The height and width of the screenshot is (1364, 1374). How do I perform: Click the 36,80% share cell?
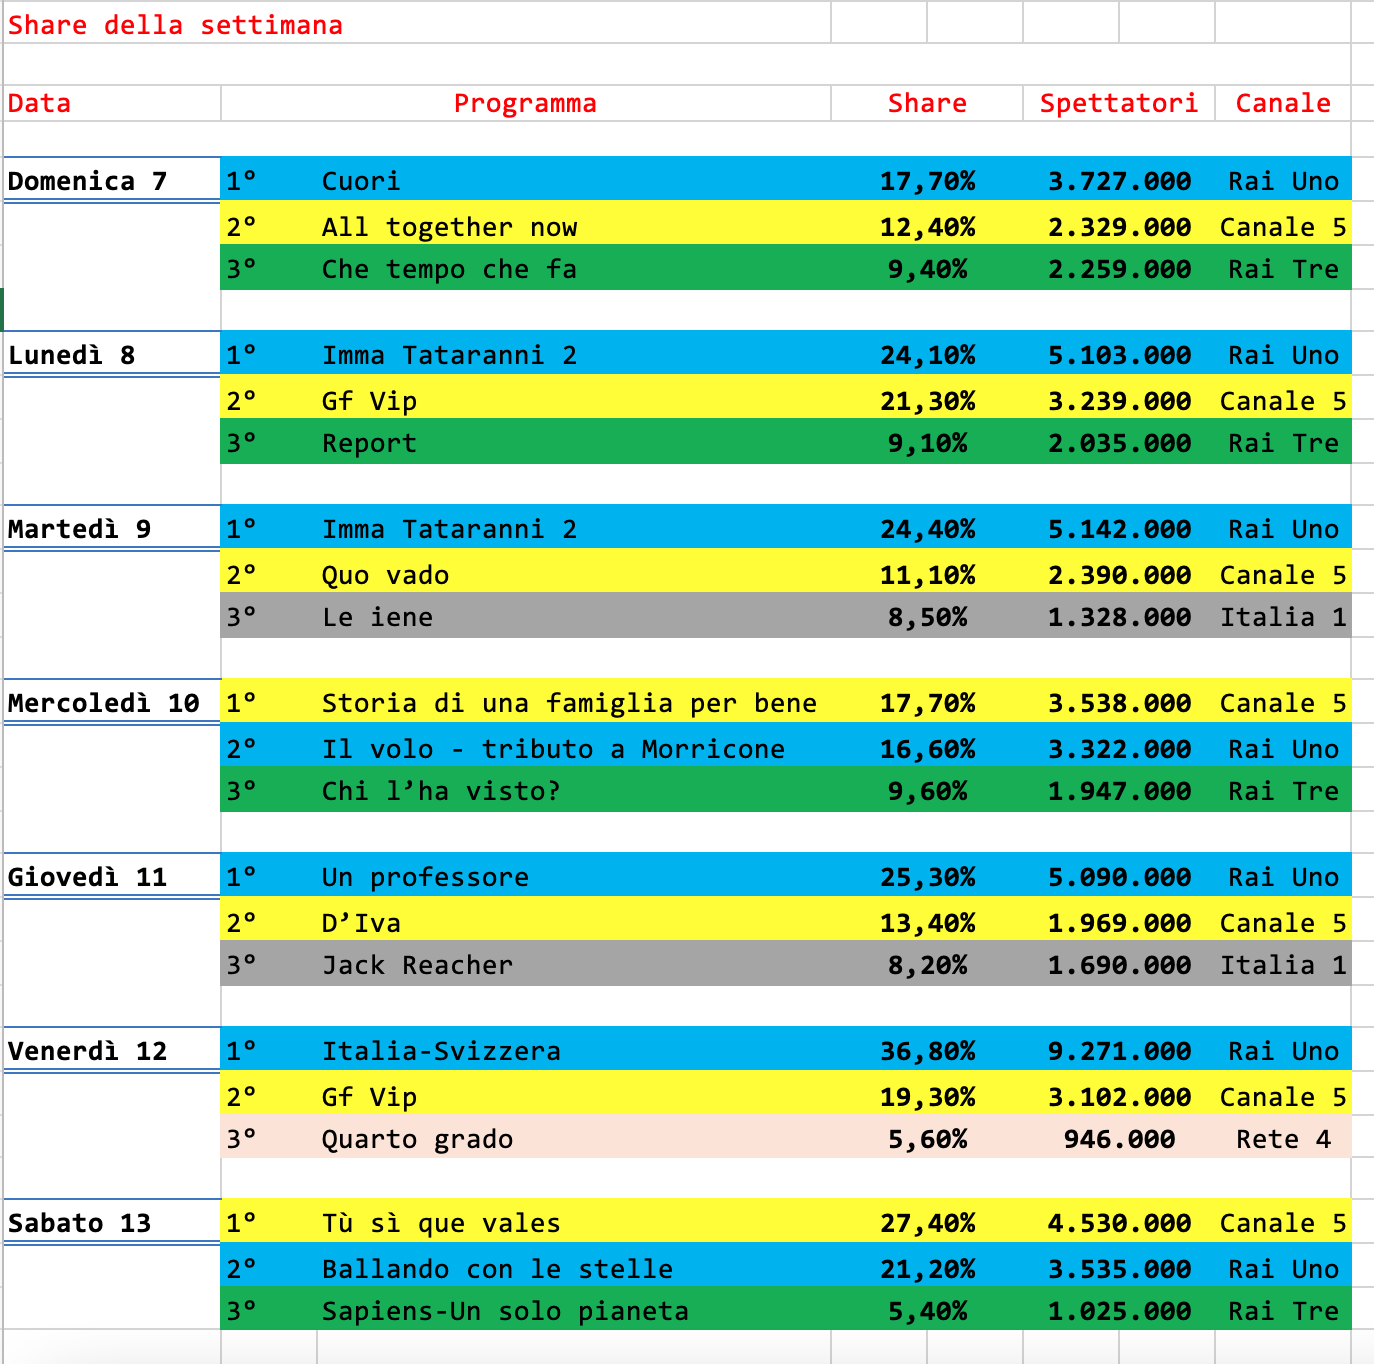[927, 1051]
